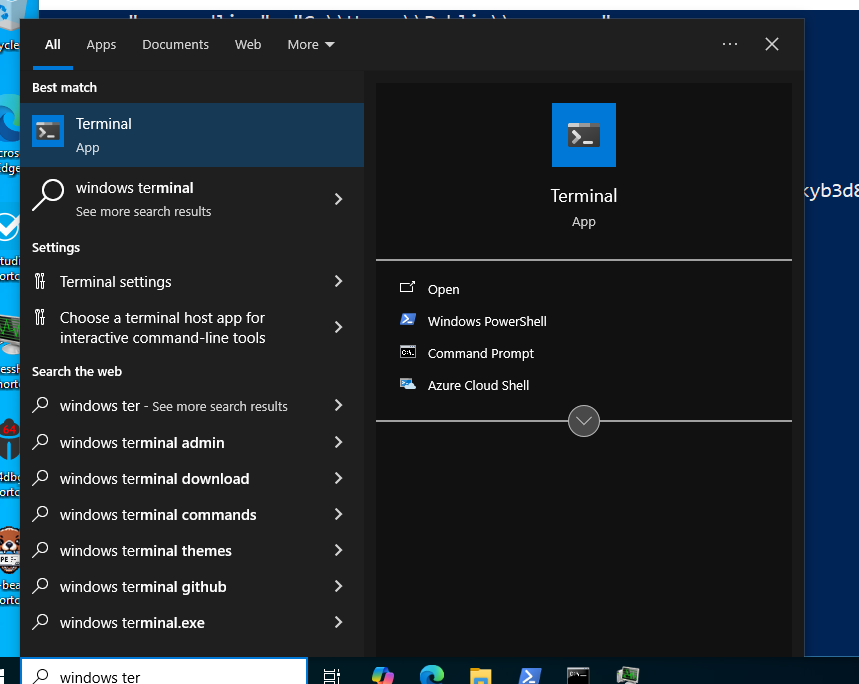Open Choose a terminal host app setting

(192, 327)
